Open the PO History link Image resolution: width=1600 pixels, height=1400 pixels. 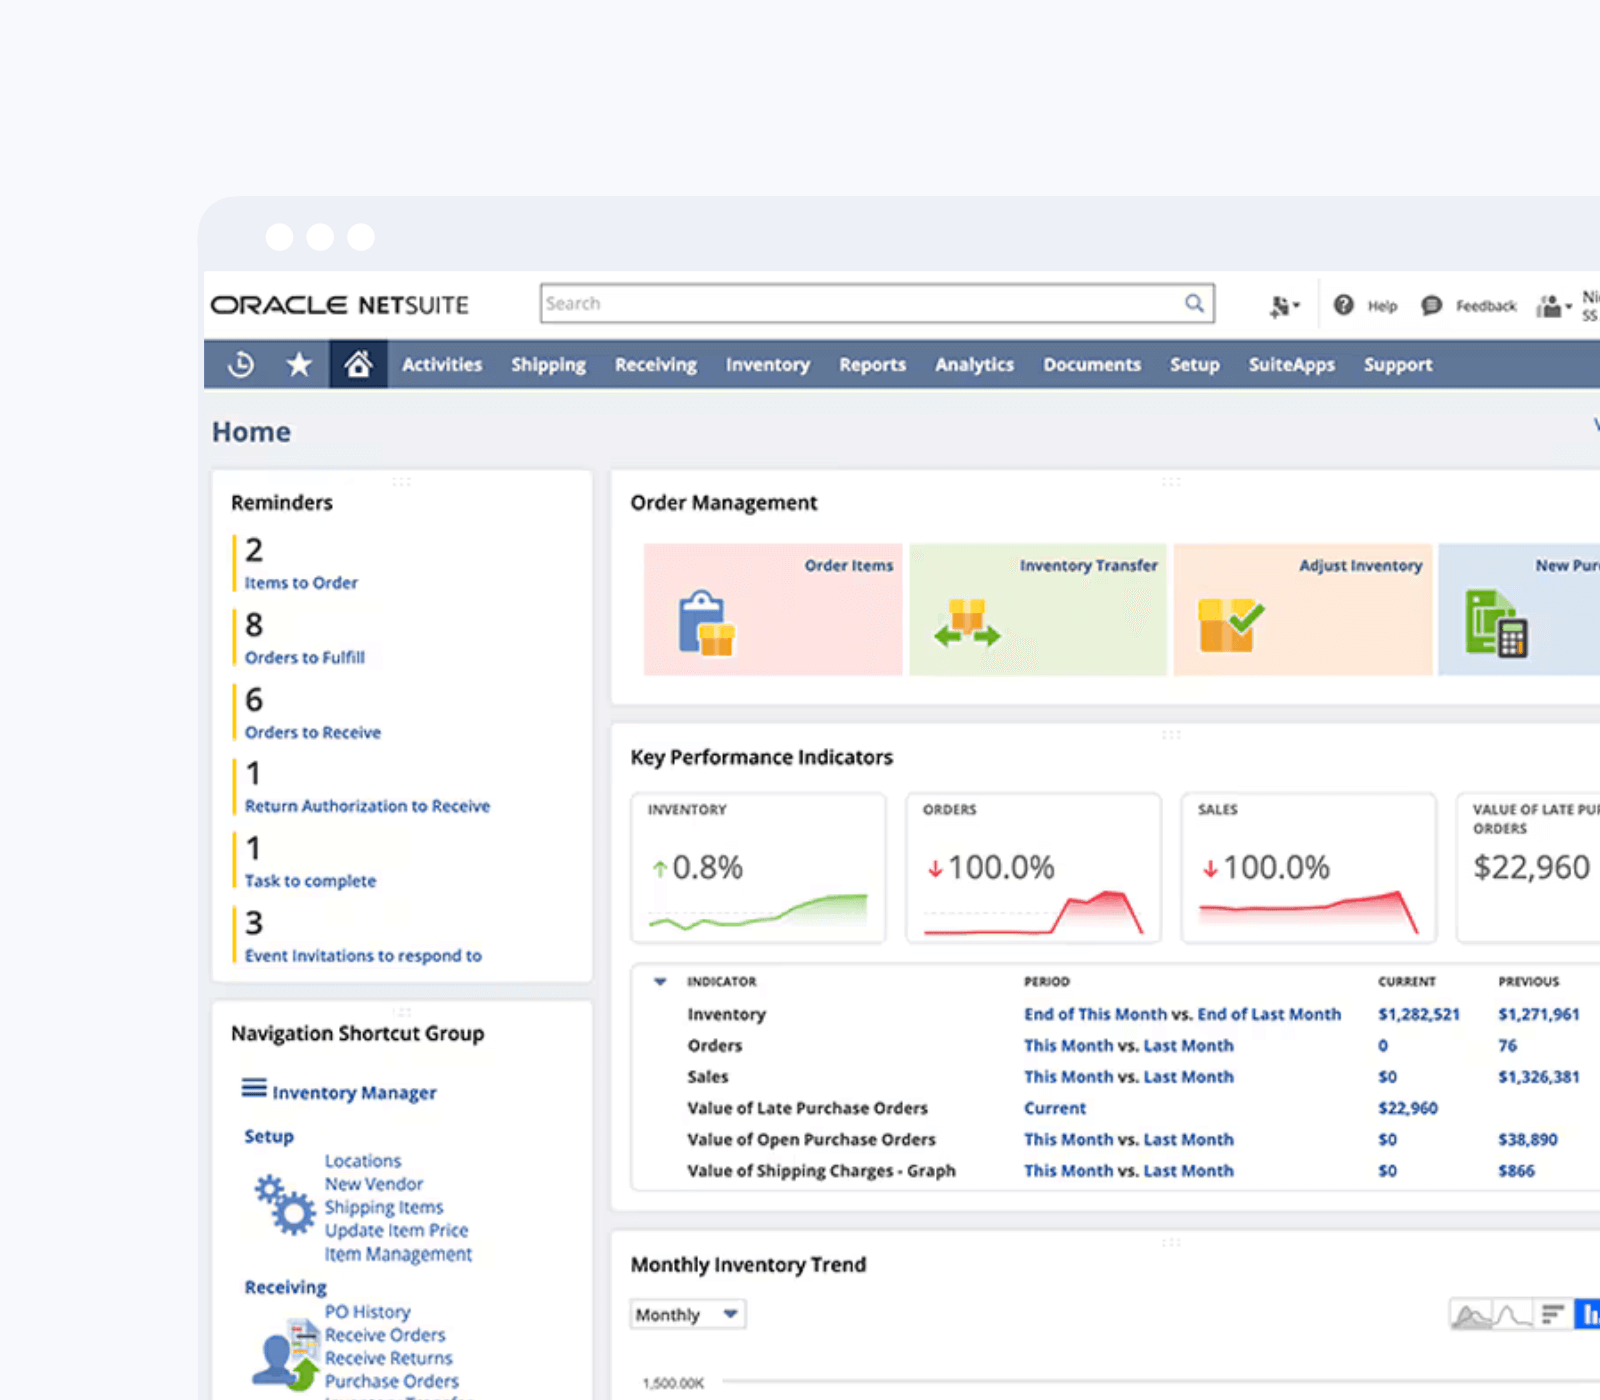[367, 1312]
